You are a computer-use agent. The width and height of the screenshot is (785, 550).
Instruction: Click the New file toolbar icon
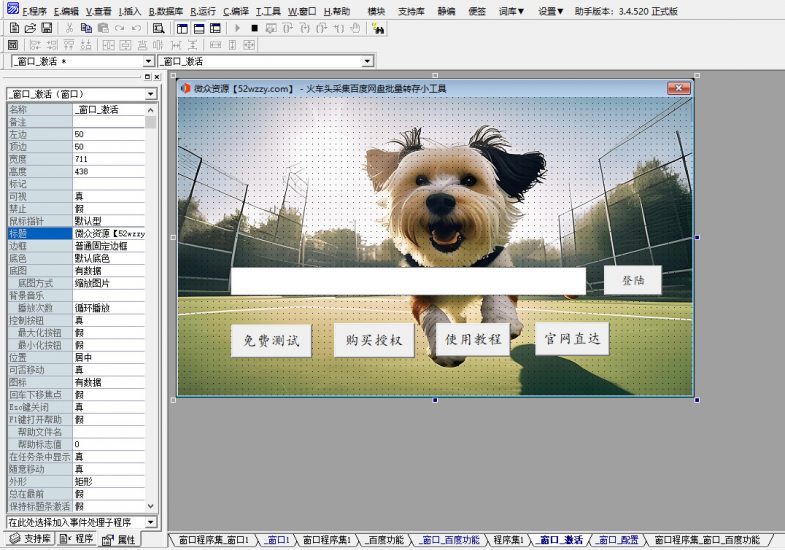(x=14, y=28)
